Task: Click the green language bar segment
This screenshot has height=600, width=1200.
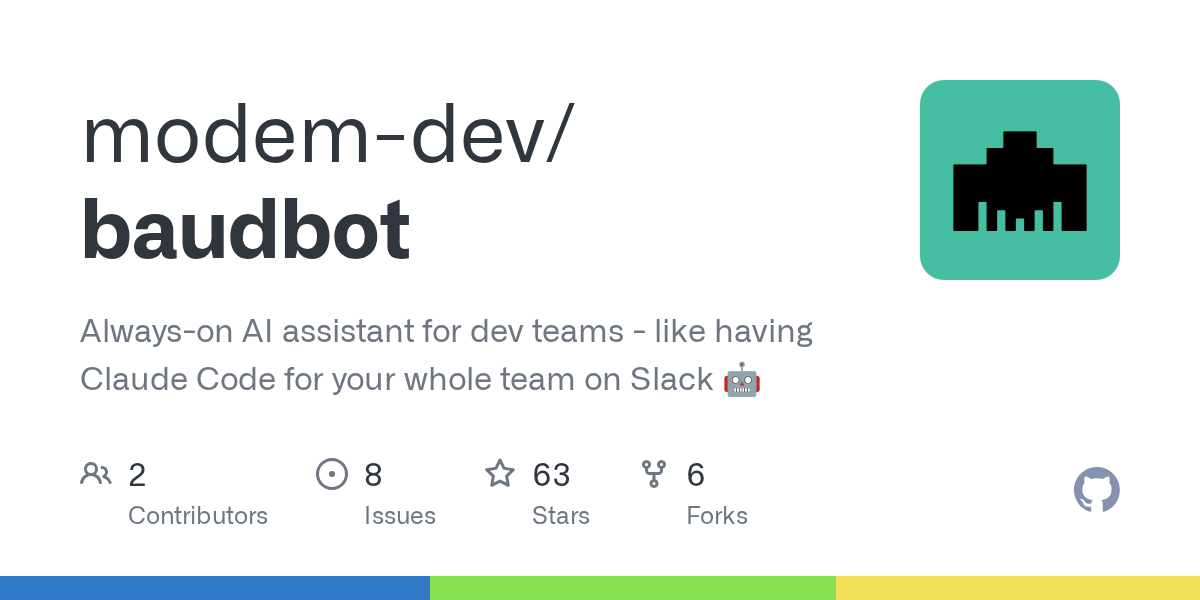Action: click(x=632, y=588)
